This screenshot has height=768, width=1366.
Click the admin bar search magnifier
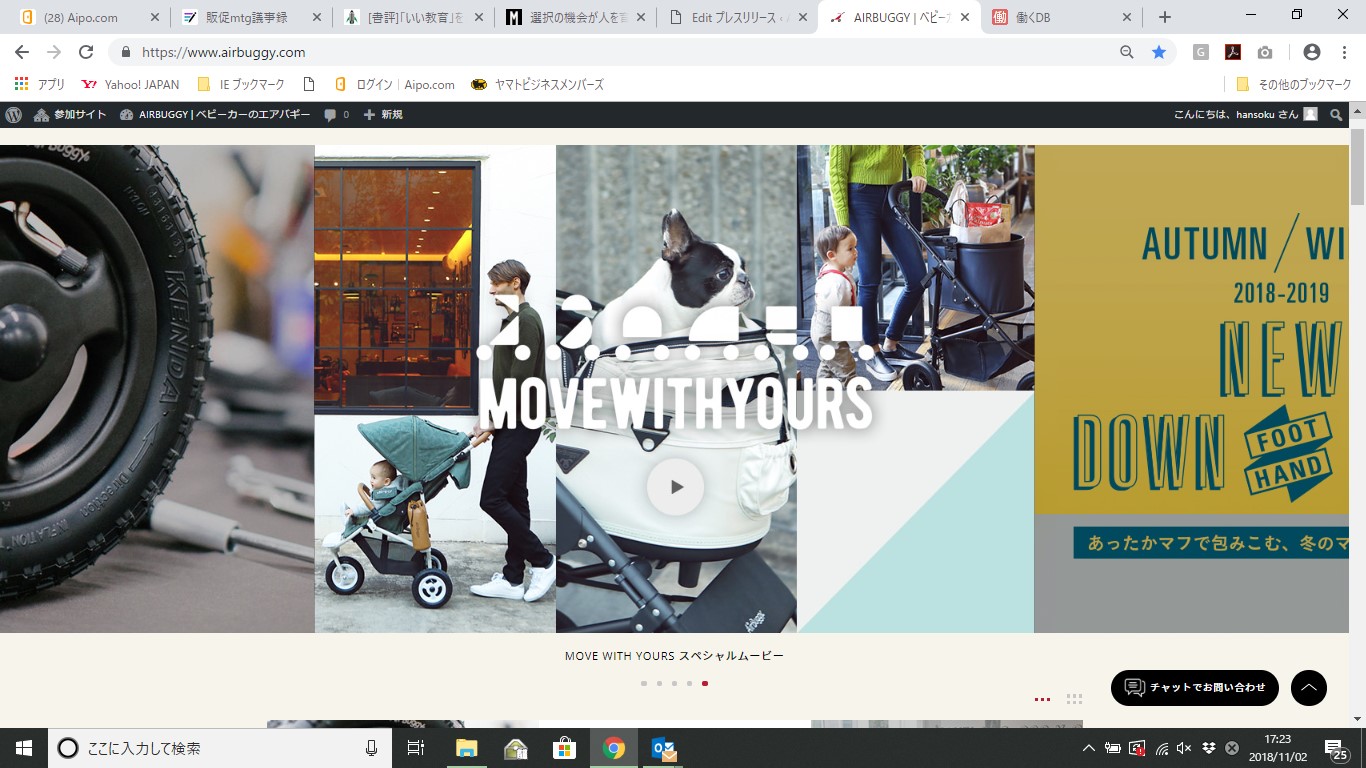point(1336,115)
